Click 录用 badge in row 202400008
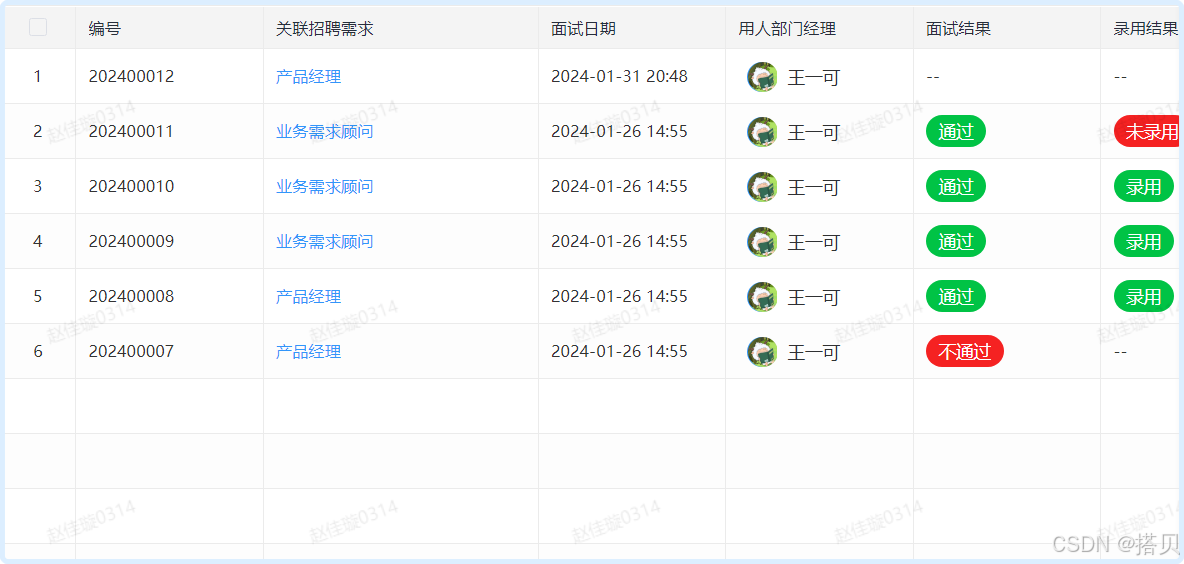Image resolution: width=1184 pixels, height=564 pixels. 1144,297
